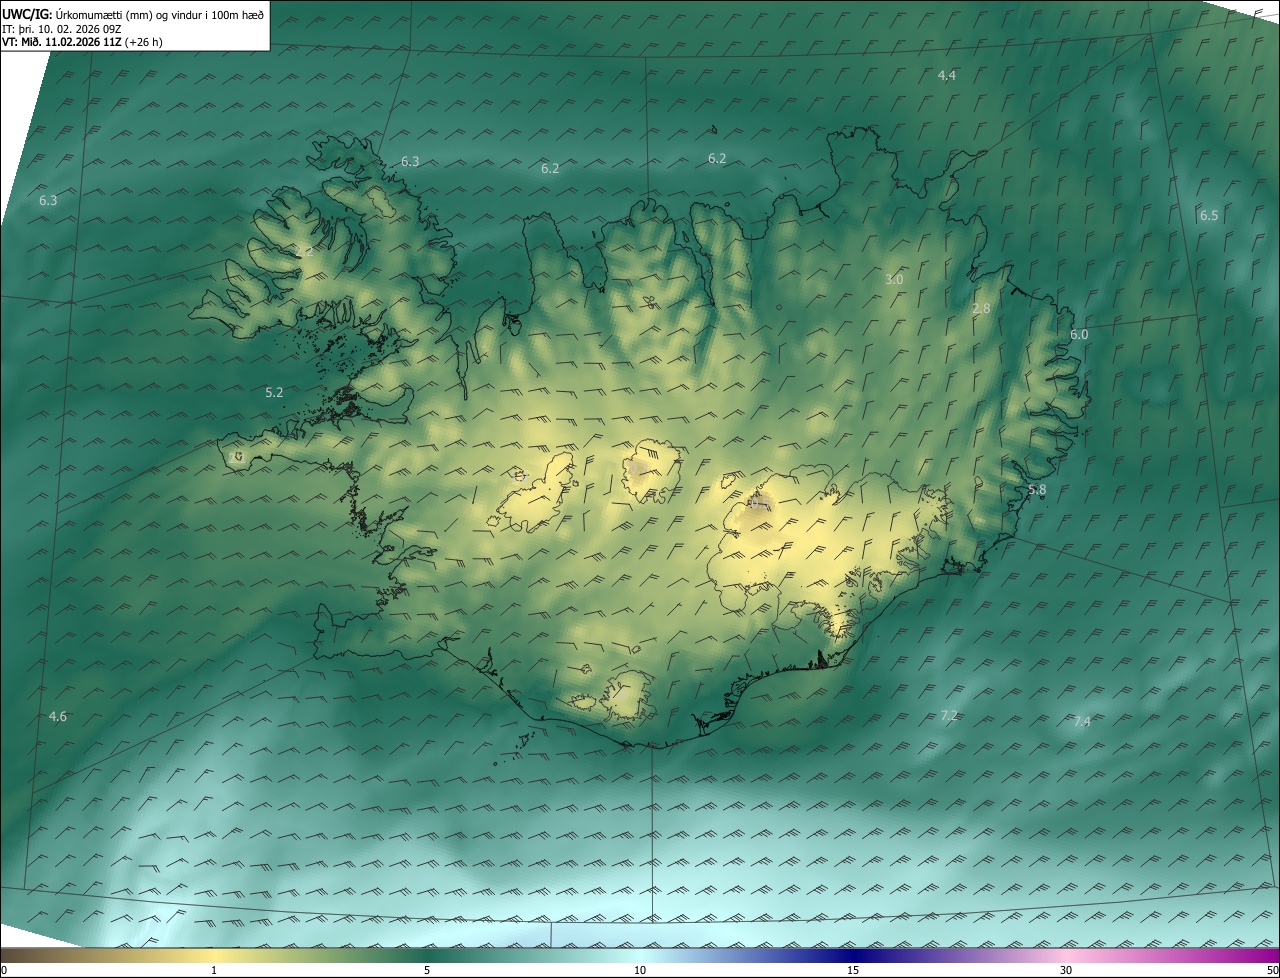The width and height of the screenshot is (1280, 978).
Task: Click the 7.2 value label on the map
Action: (949, 716)
